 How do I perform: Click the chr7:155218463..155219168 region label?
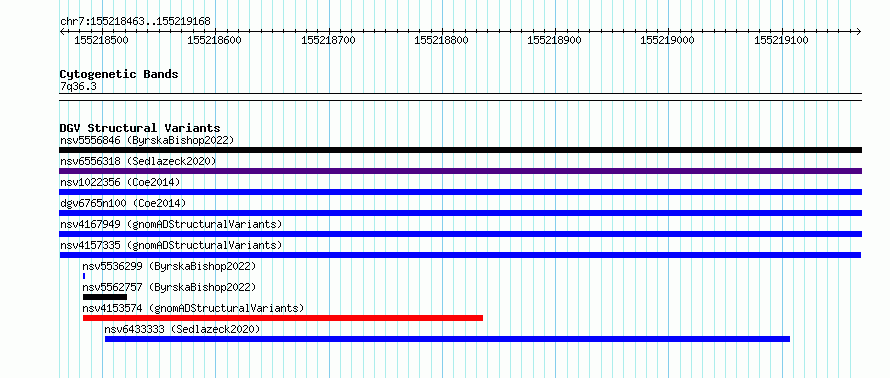(x=136, y=22)
